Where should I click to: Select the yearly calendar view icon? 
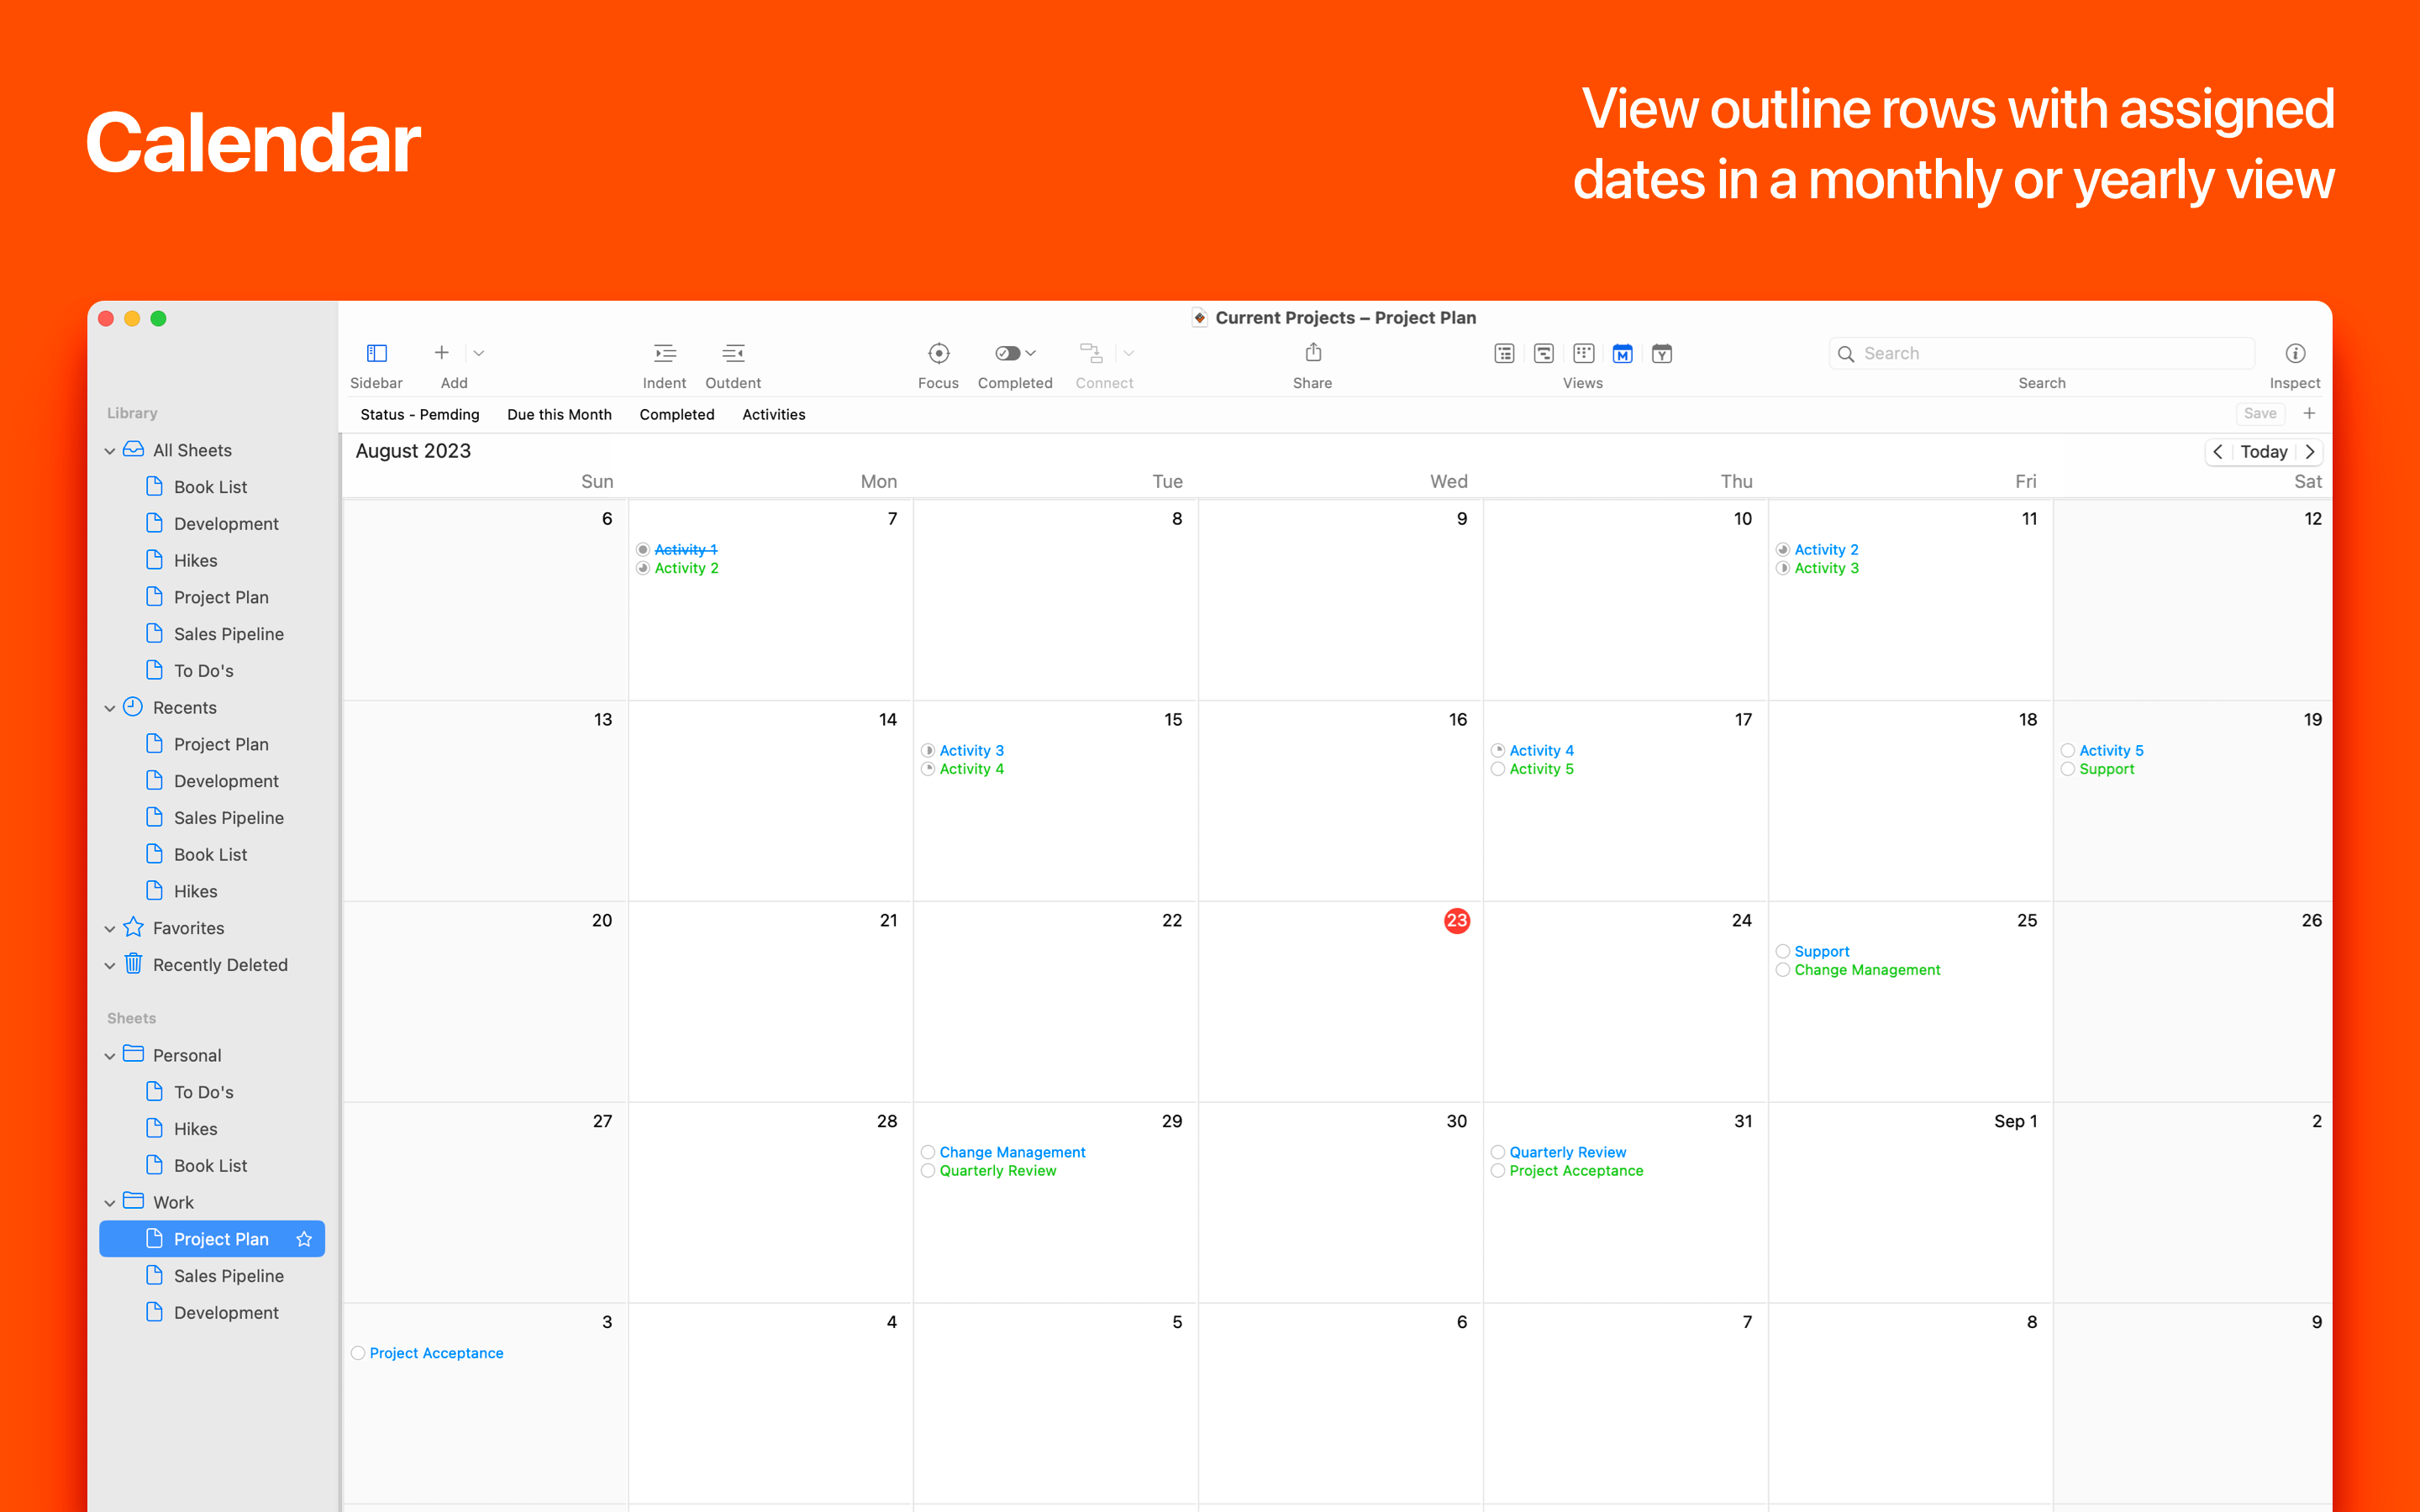[1662, 353]
